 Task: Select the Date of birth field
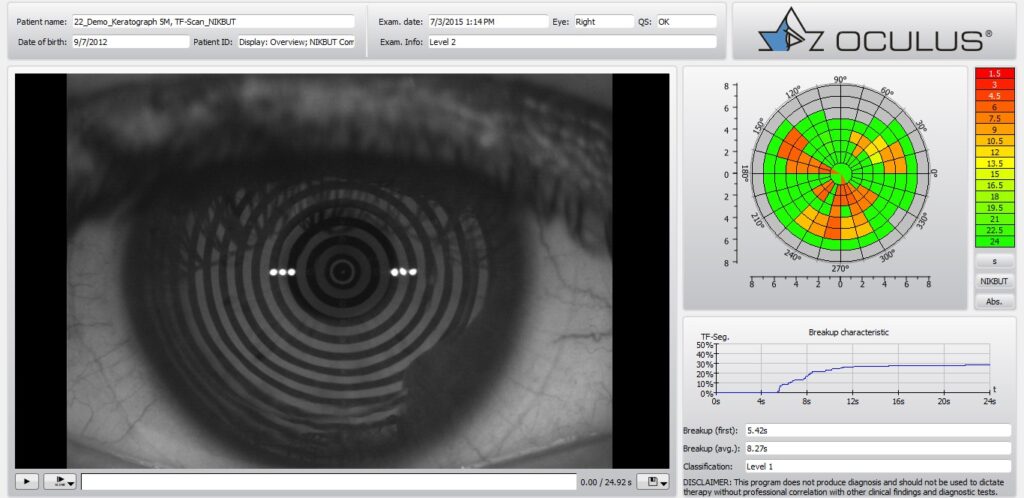click(x=130, y=42)
